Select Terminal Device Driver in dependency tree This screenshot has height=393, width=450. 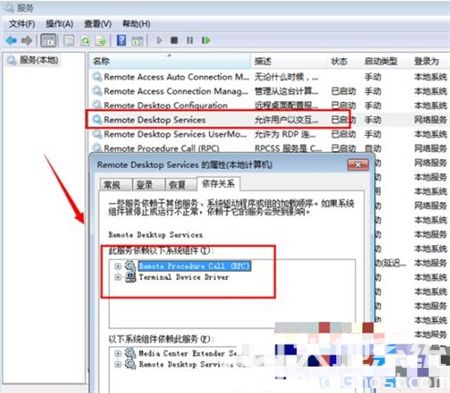[x=184, y=277]
